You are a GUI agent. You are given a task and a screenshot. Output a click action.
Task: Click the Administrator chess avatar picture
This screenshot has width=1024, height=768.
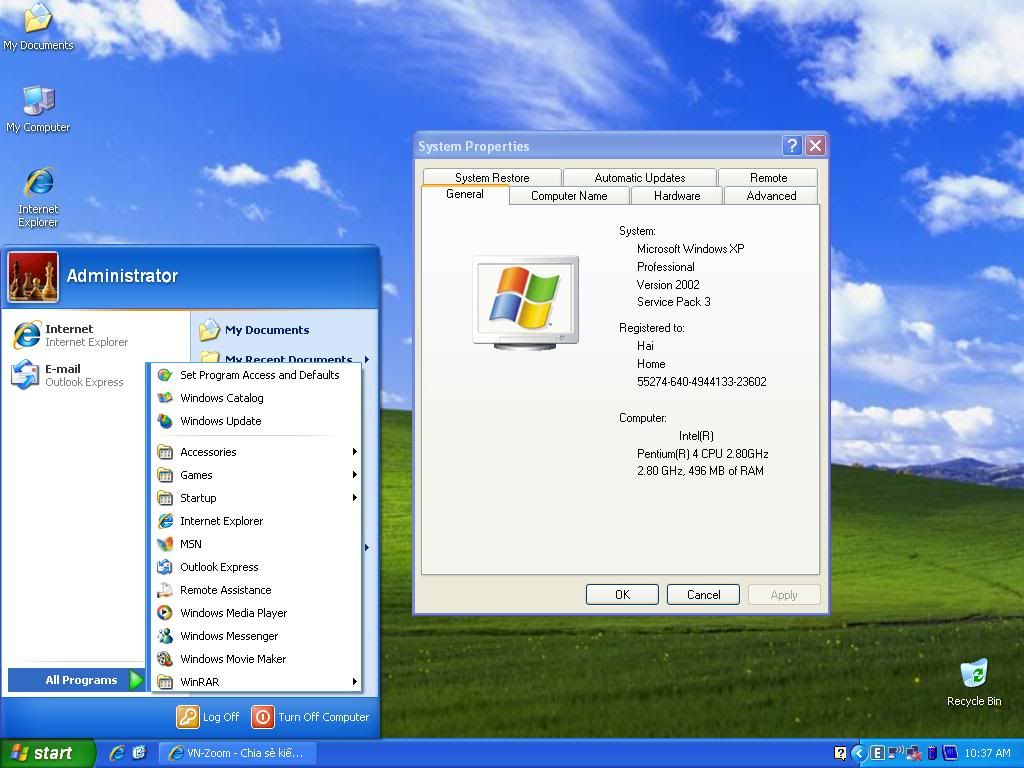tap(33, 277)
